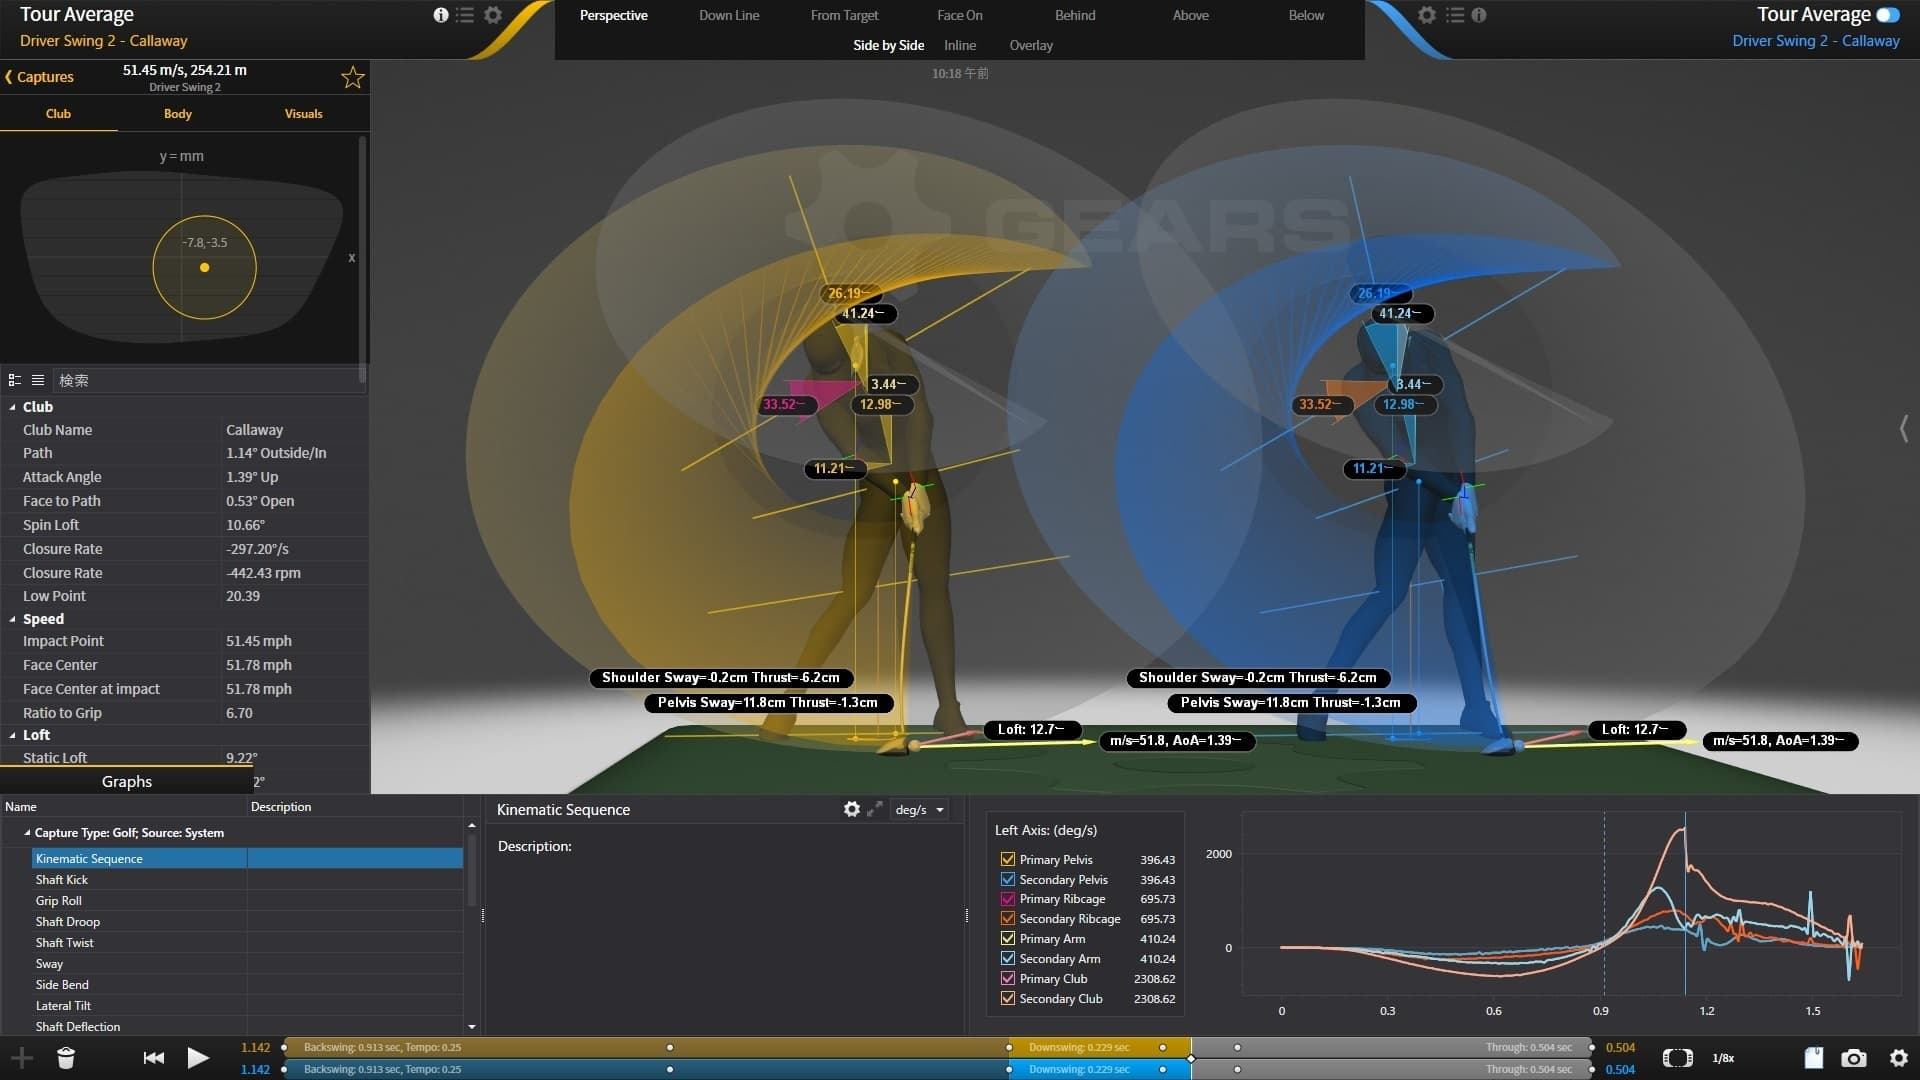Uncheck the Primary Pelvis checkbox
Screen dimensions: 1920x1080
pyautogui.click(x=1008, y=859)
